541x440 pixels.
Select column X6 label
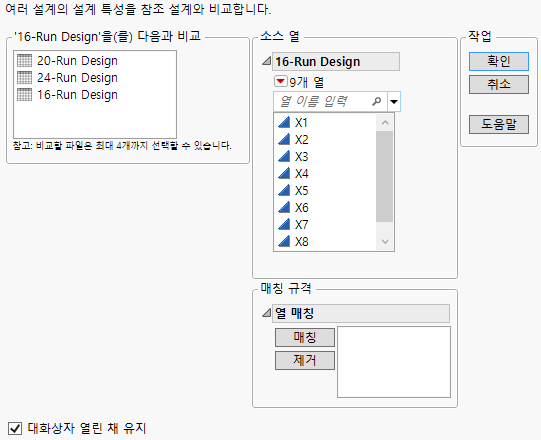[x=301, y=207]
